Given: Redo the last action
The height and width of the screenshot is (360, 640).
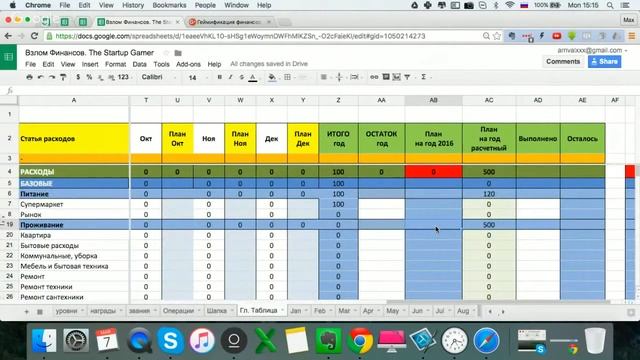Looking at the screenshot, I should pos(52,77).
